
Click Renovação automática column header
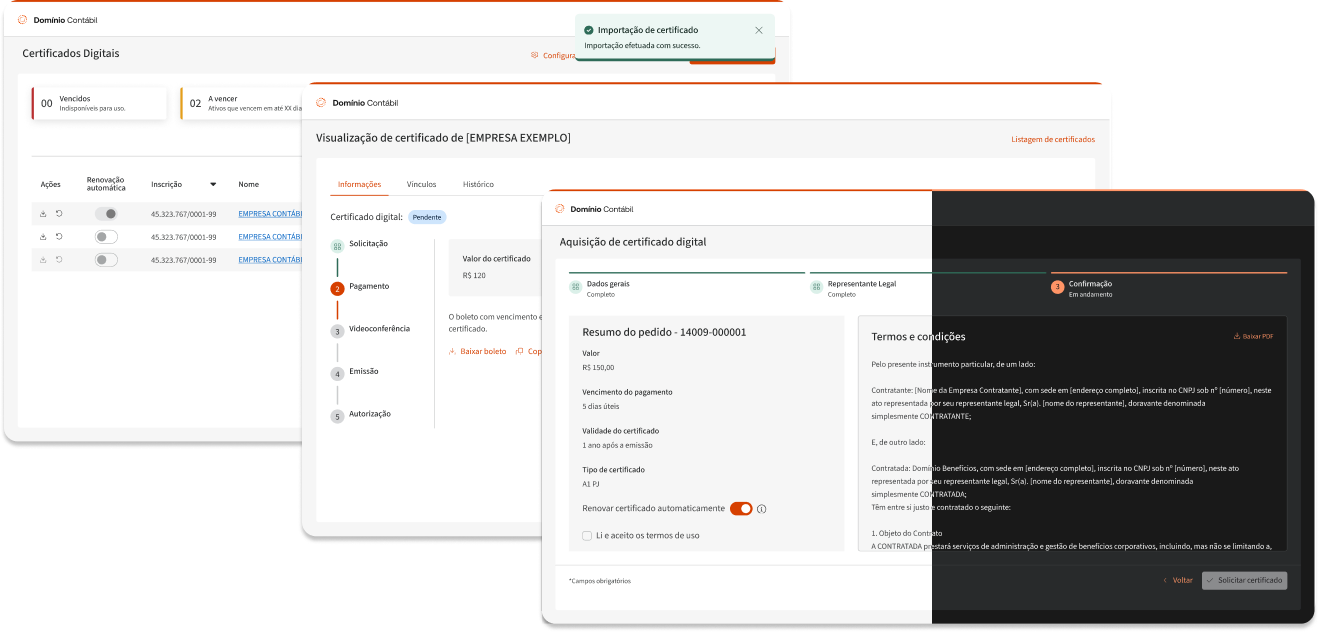pos(106,184)
